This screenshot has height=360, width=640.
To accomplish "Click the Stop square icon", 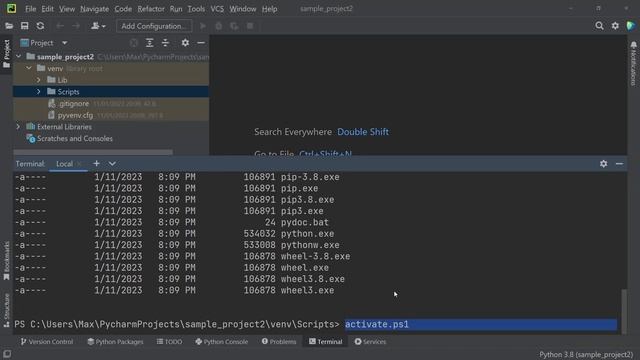I will [250, 26].
